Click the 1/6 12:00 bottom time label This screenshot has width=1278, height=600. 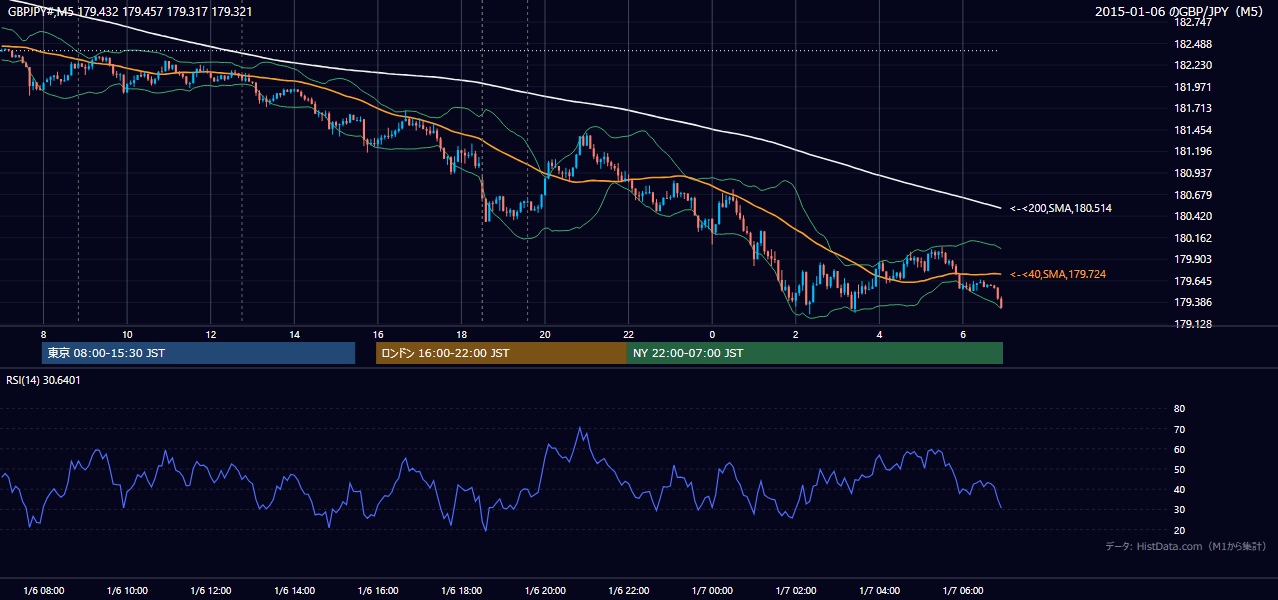point(211,591)
